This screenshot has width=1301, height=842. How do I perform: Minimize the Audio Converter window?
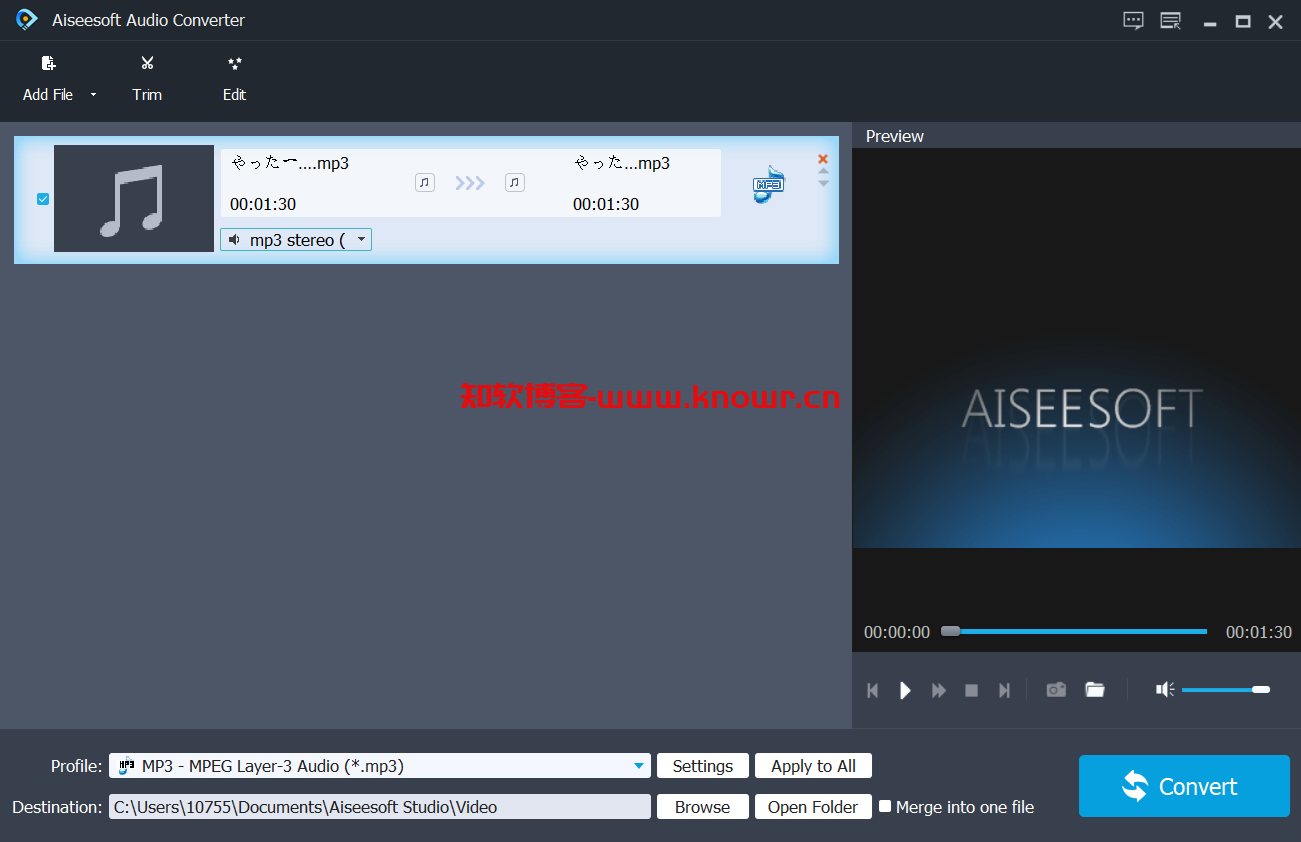click(1210, 22)
